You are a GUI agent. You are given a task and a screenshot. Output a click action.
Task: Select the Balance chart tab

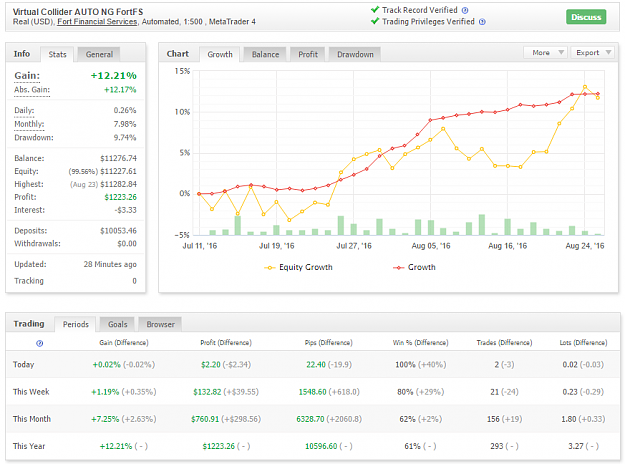265,55
